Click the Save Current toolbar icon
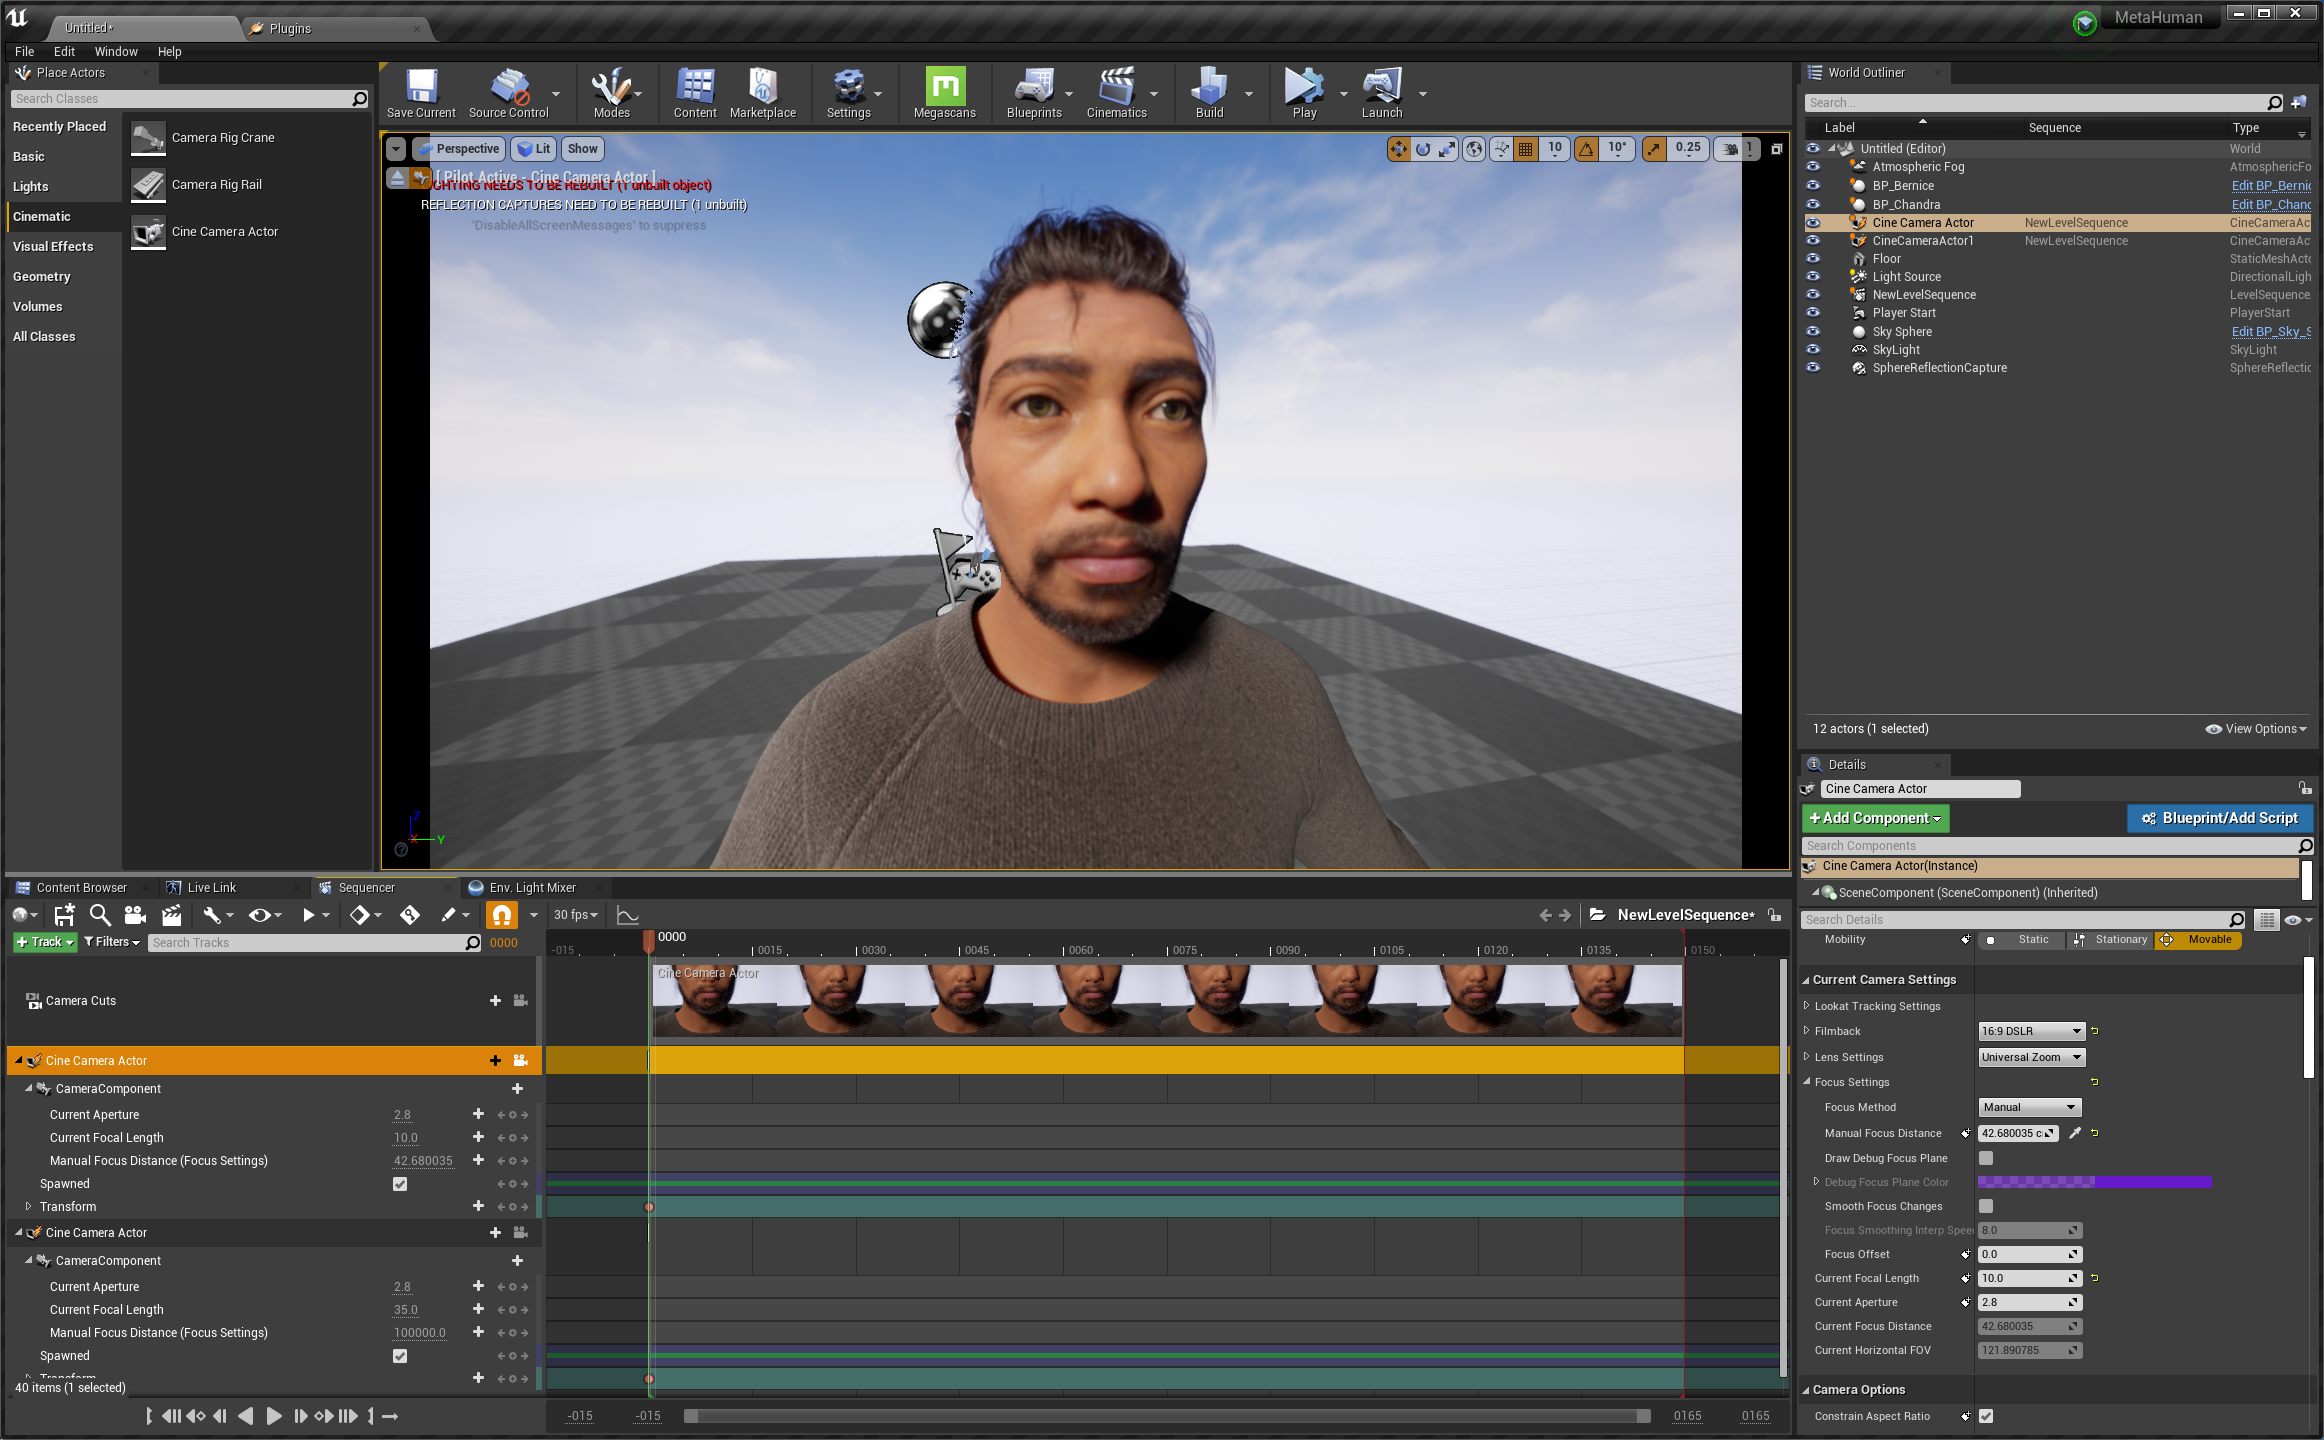2324x1440 pixels. 421,88
